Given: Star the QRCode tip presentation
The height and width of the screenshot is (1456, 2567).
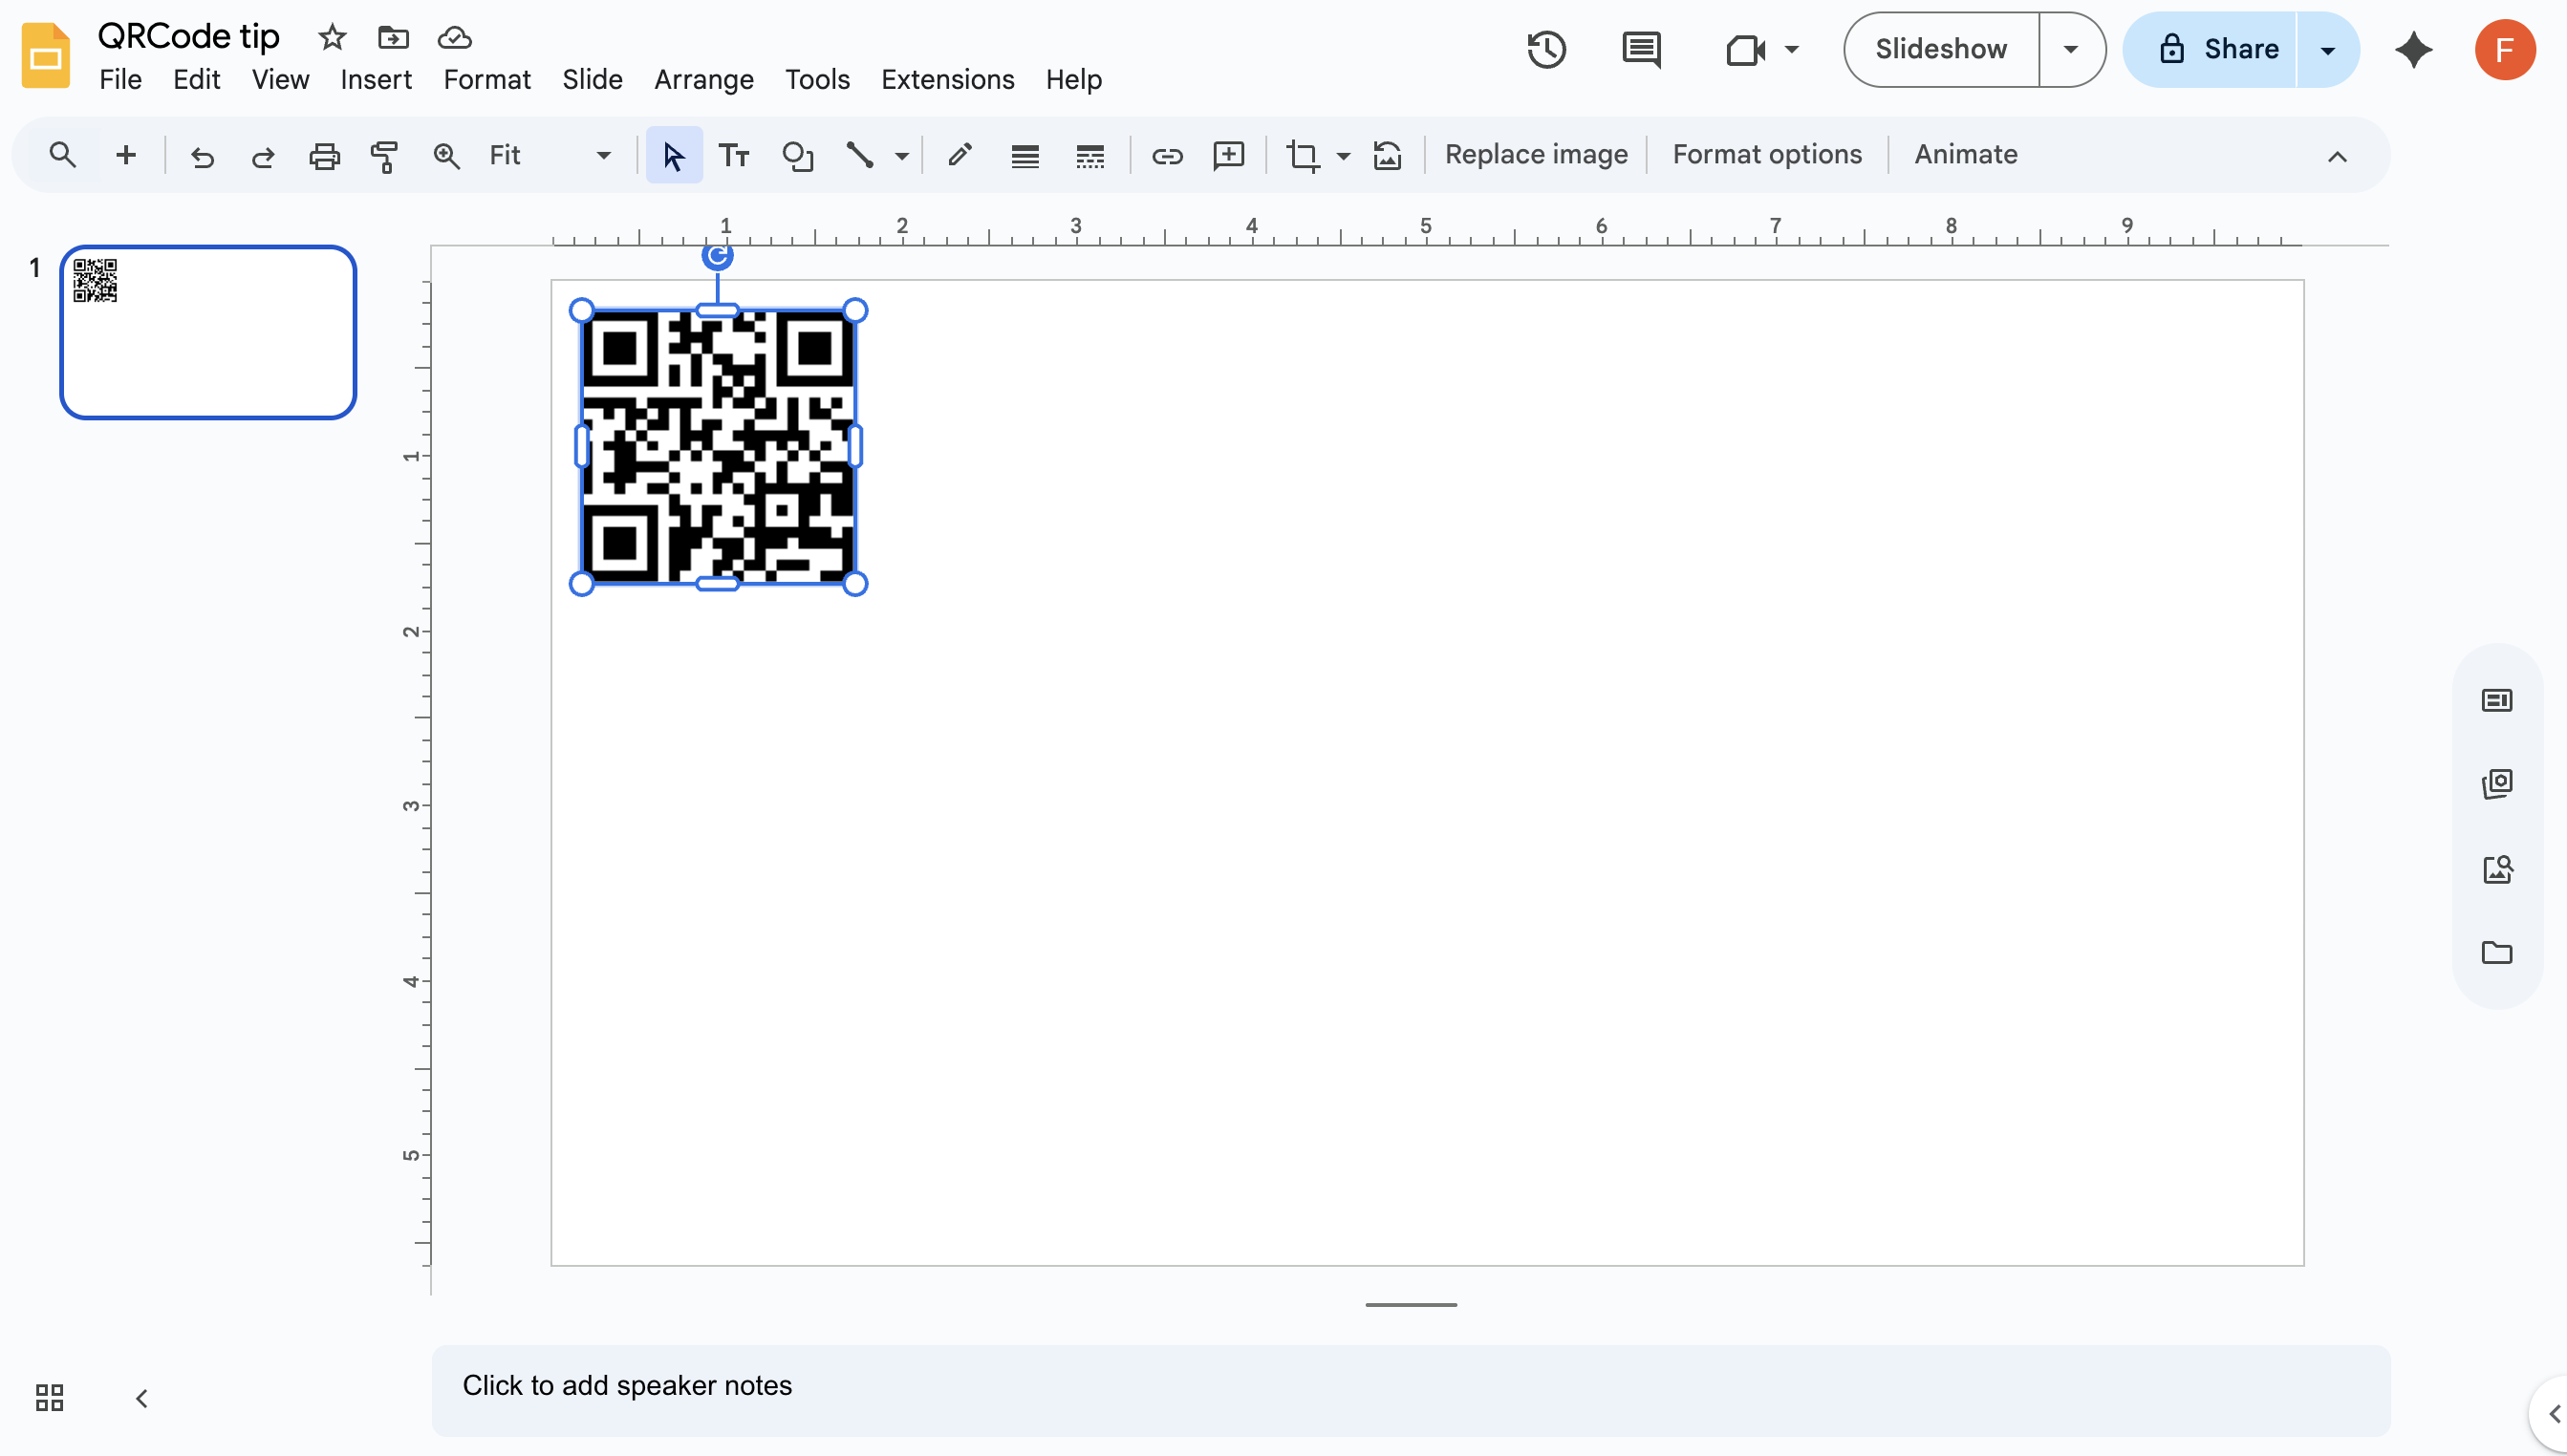Looking at the screenshot, I should point(332,38).
